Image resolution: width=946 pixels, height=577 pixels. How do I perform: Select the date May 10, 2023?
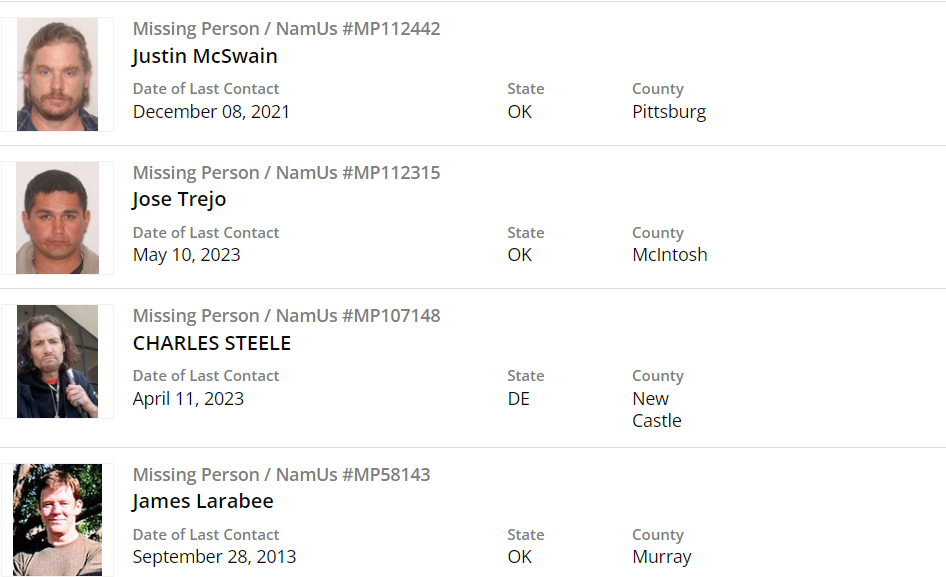186,255
